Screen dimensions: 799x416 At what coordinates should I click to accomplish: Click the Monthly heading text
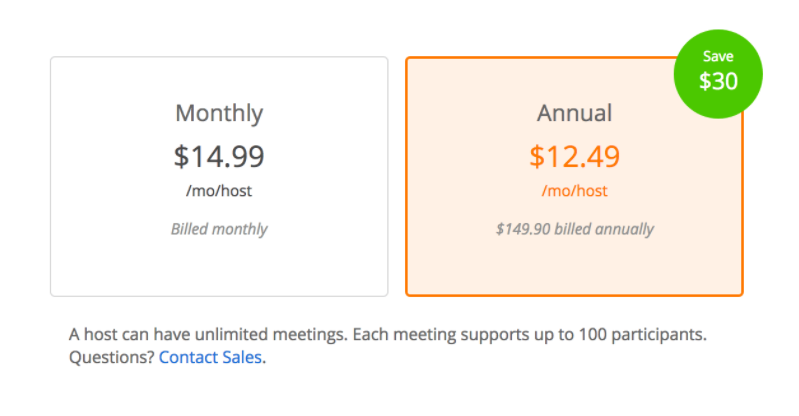tap(219, 113)
